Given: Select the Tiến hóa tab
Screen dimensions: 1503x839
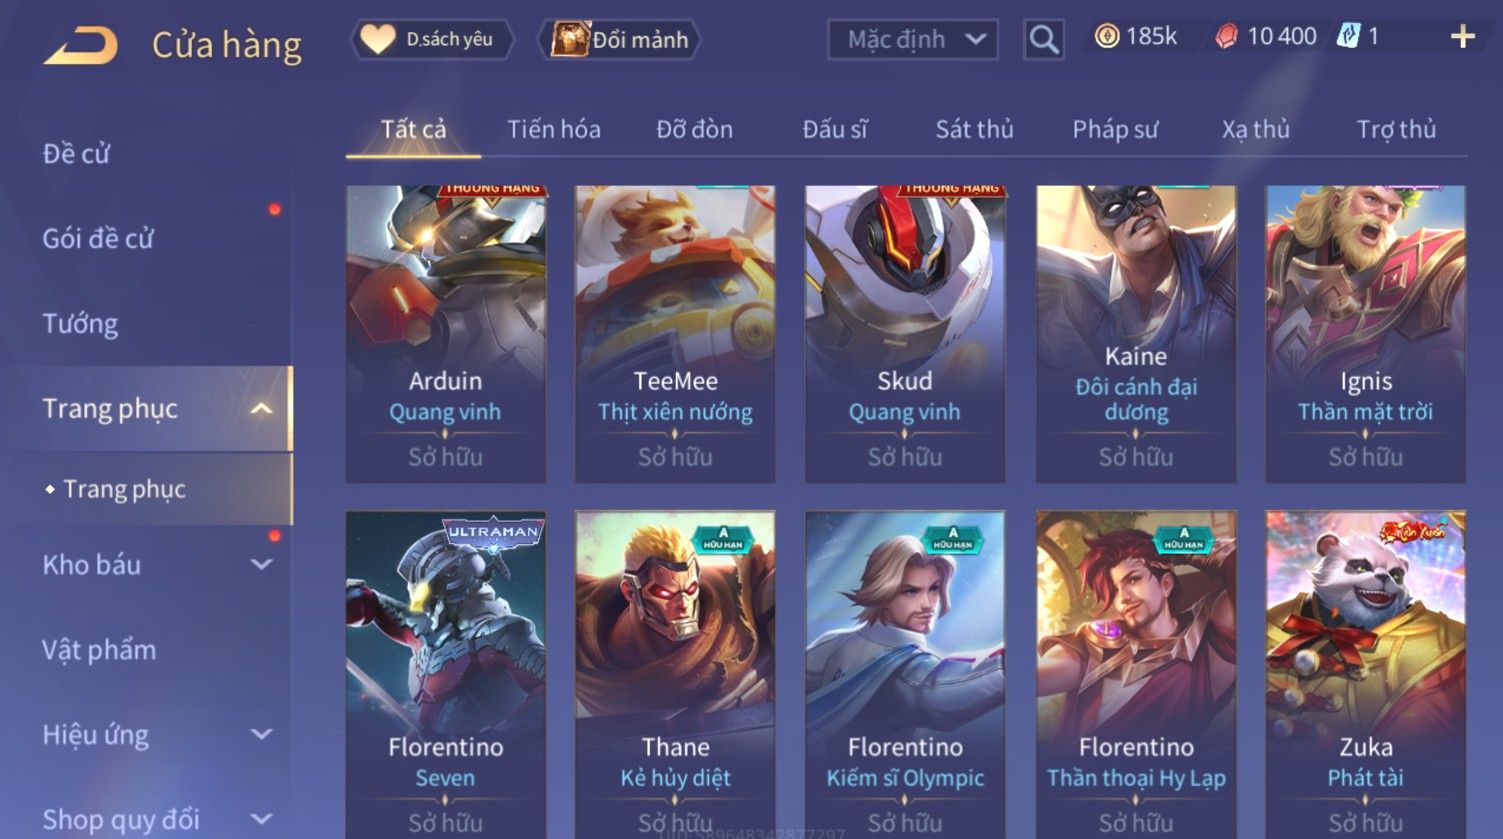Looking at the screenshot, I should [x=553, y=129].
